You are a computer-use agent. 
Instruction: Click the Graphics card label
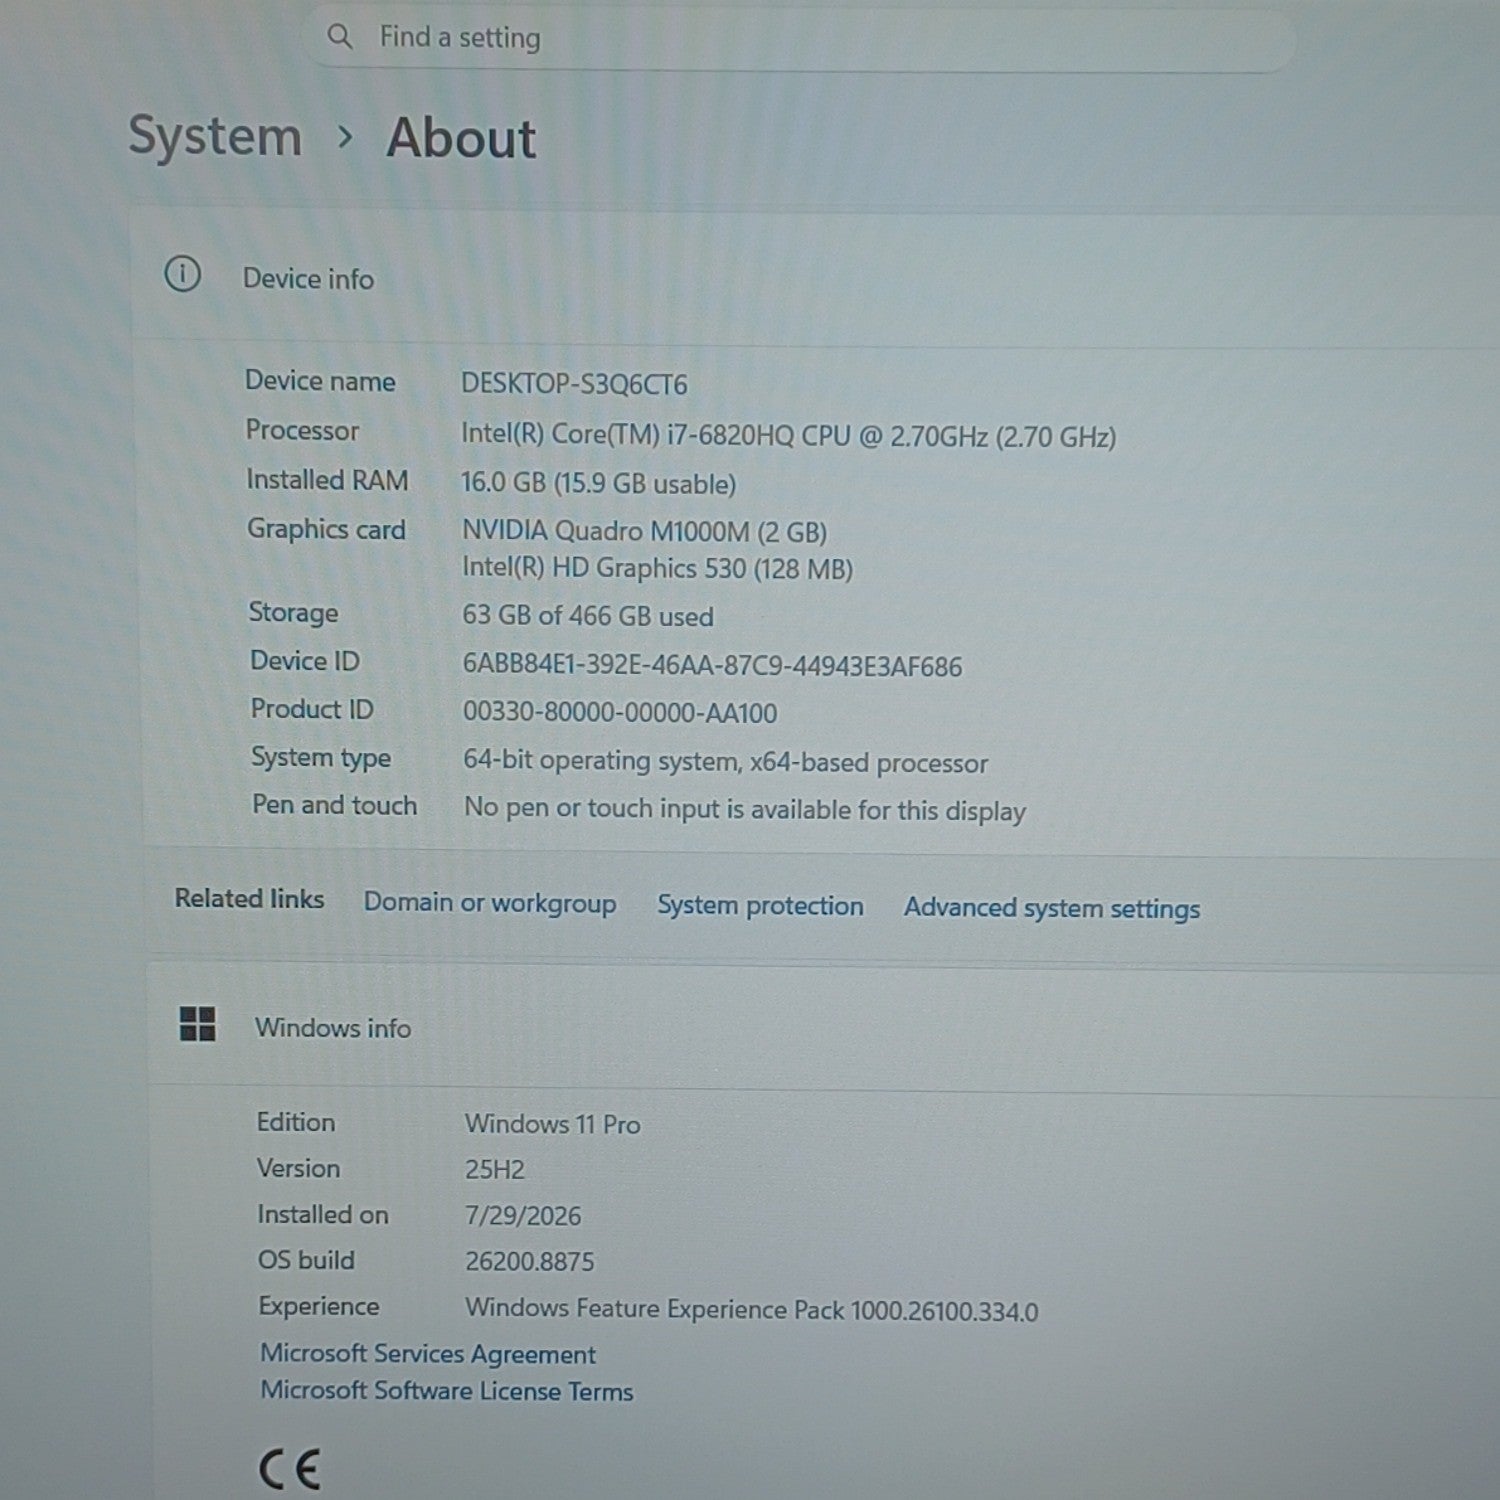(326, 530)
